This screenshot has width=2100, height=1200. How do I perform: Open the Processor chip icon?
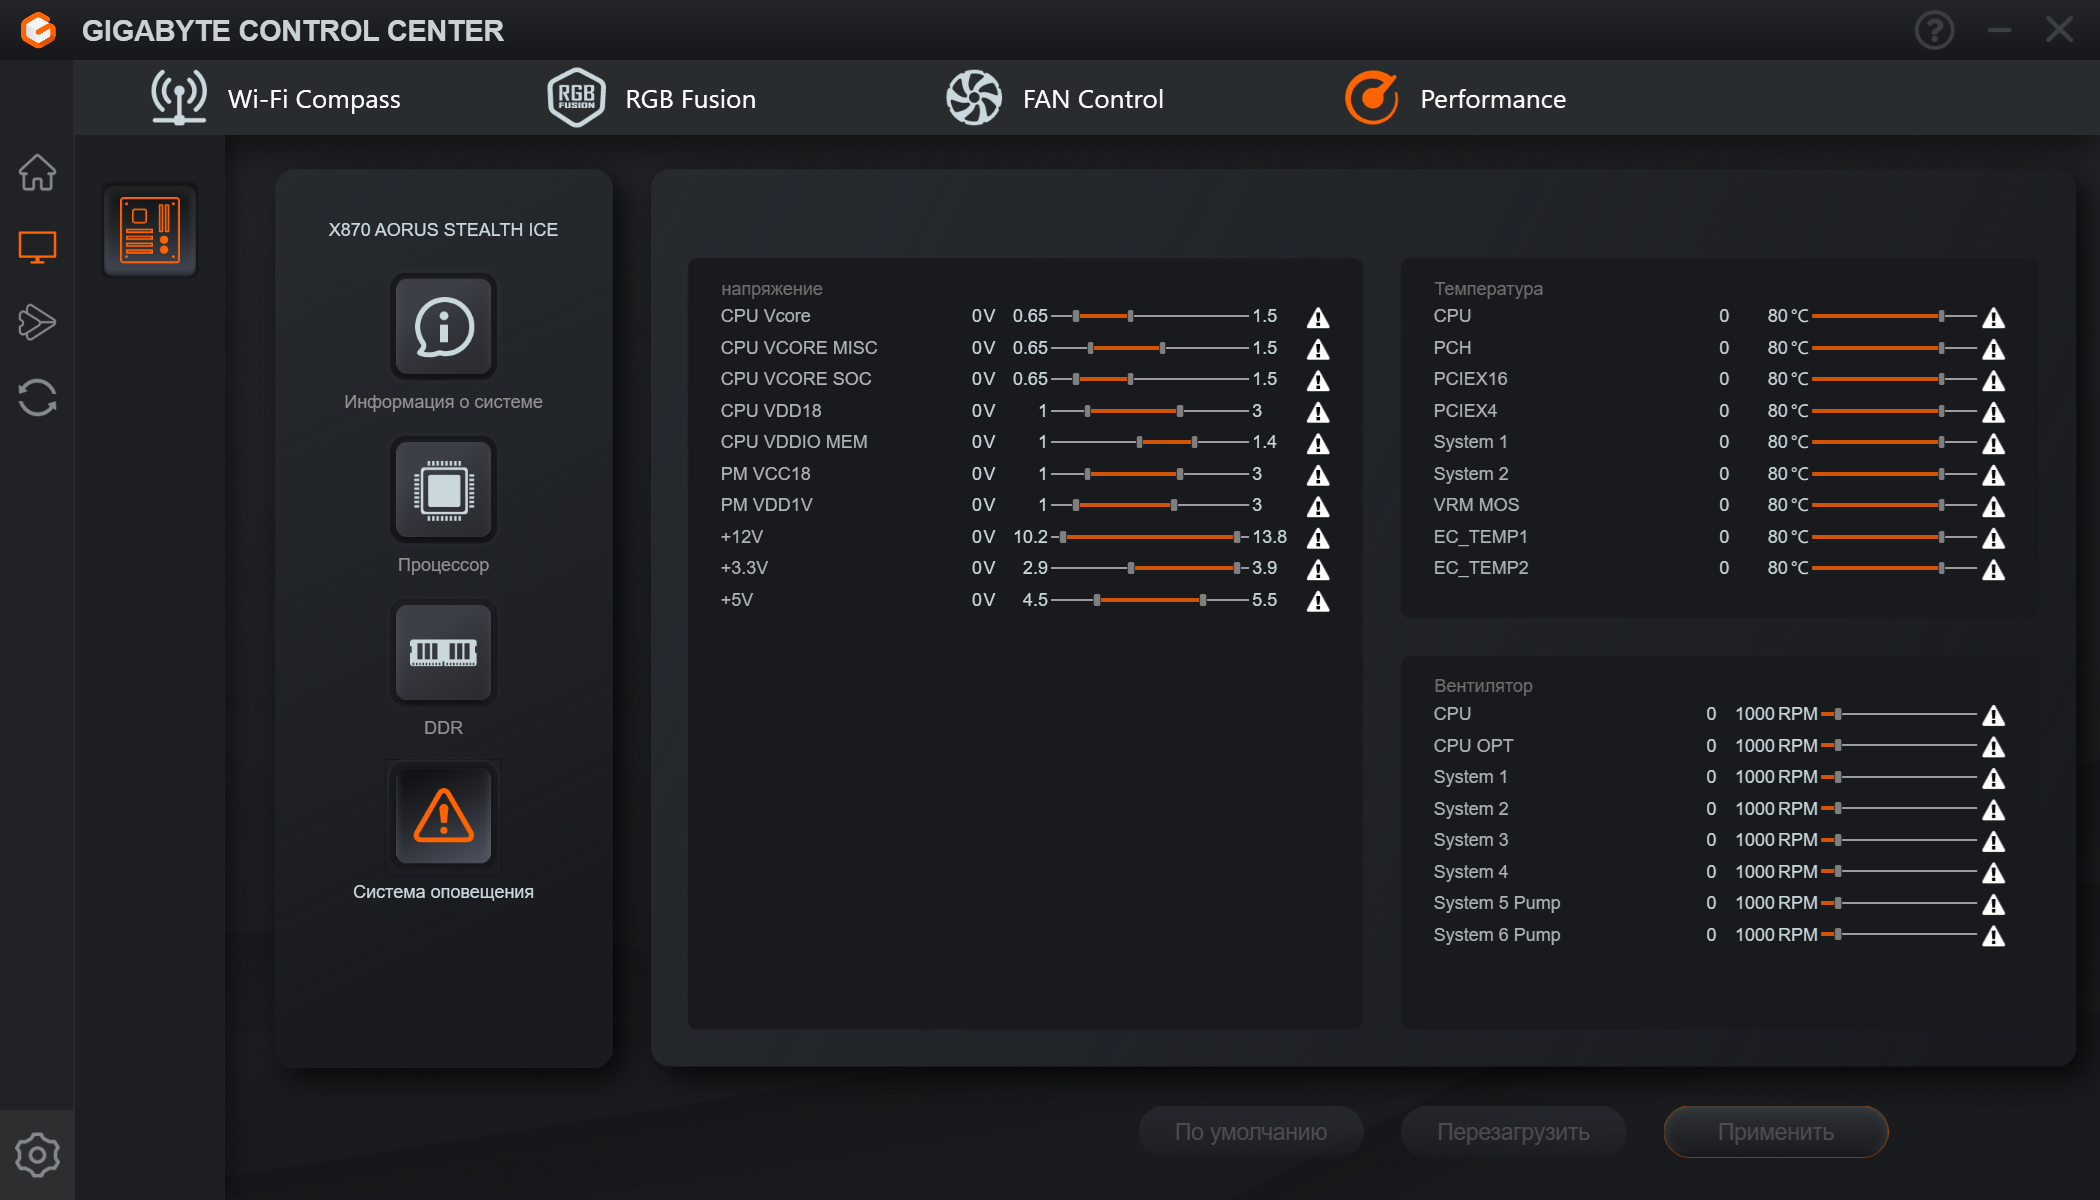[x=443, y=490]
